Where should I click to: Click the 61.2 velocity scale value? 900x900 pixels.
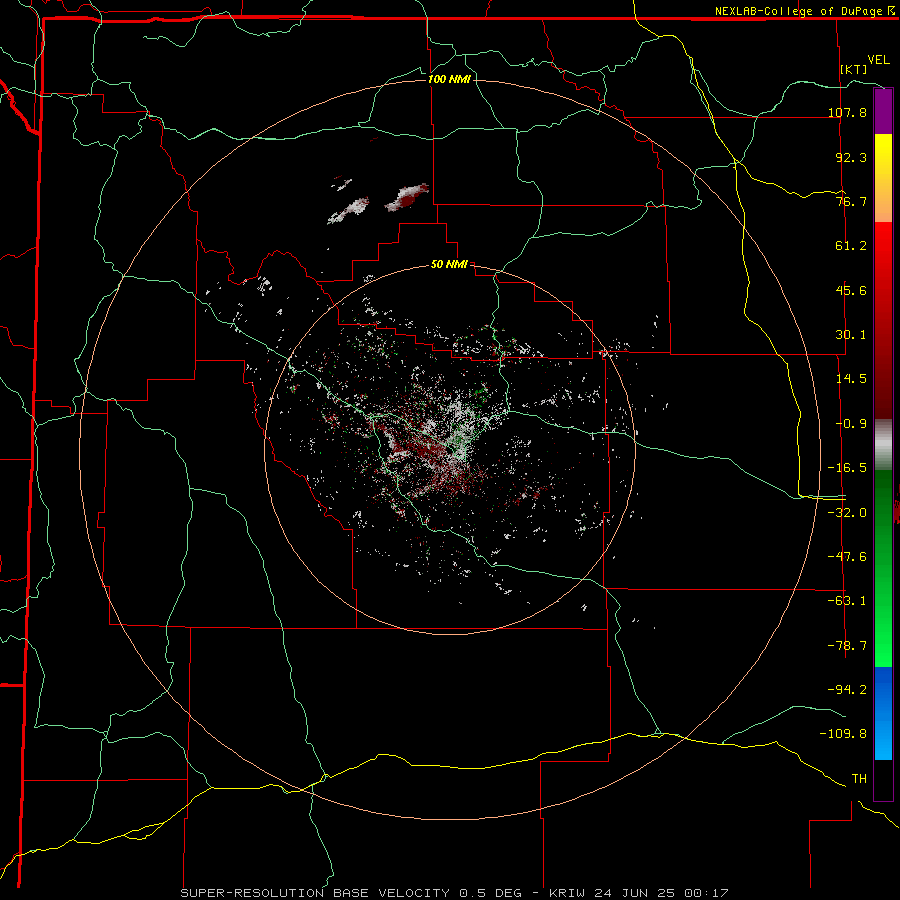(x=851, y=246)
